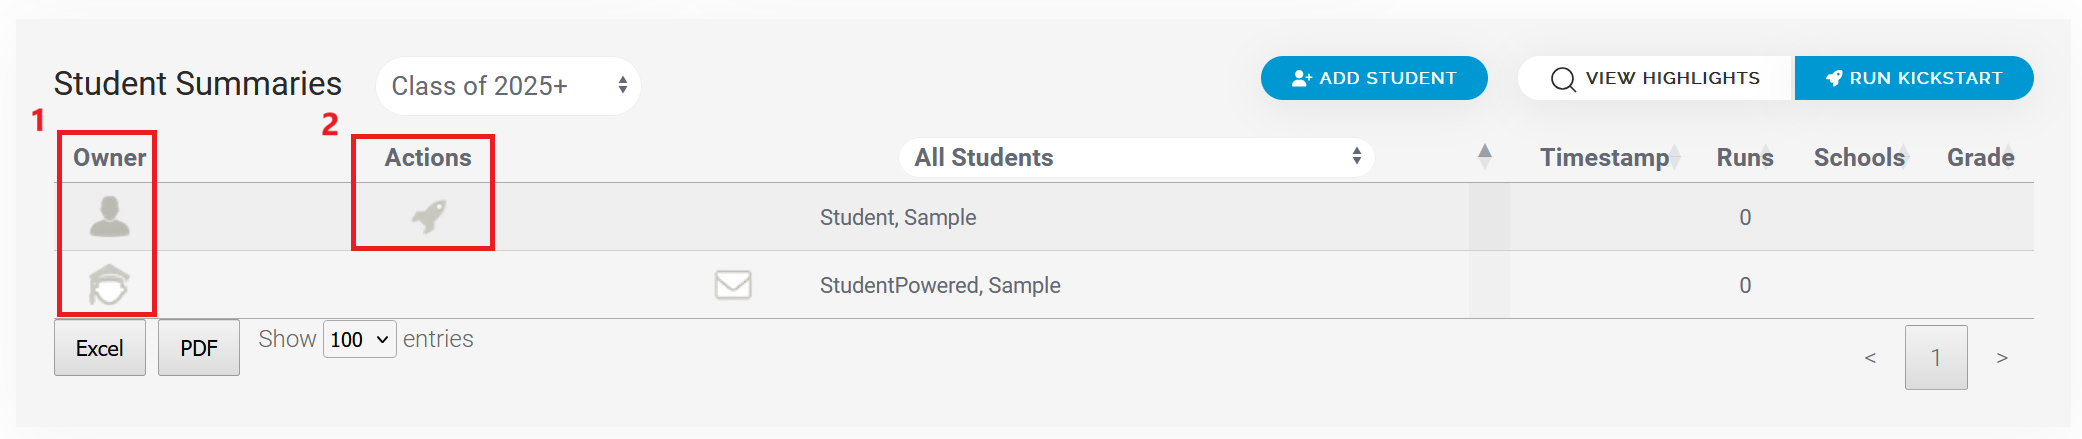Image resolution: width=2082 pixels, height=439 pixels.
Task: Sort by Timestamp column header
Action: [x=1604, y=157]
